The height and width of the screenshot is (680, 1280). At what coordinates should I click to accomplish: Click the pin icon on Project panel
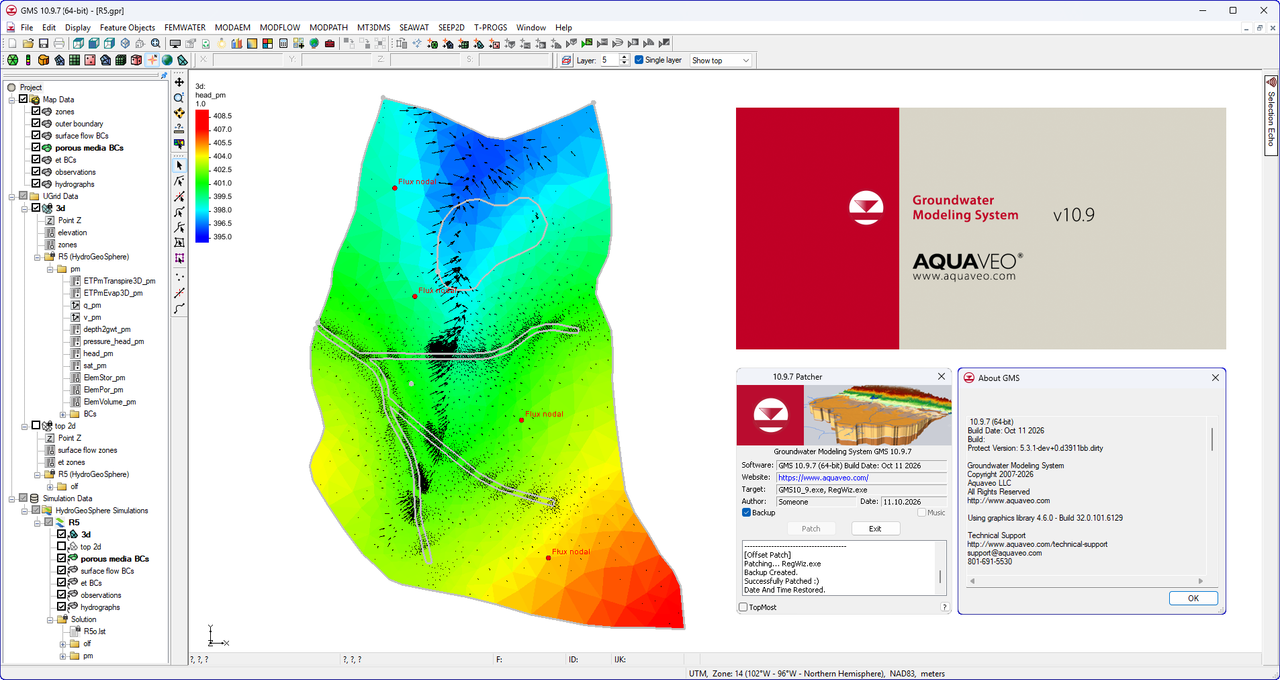[x=164, y=75]
